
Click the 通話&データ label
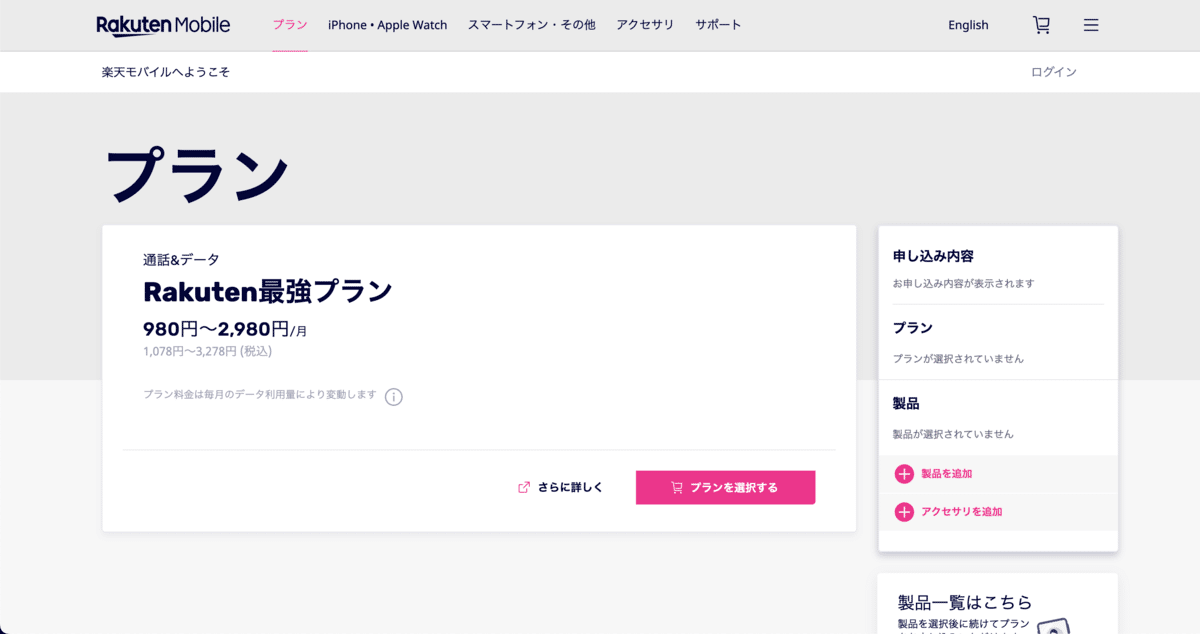tap(181, 259)
